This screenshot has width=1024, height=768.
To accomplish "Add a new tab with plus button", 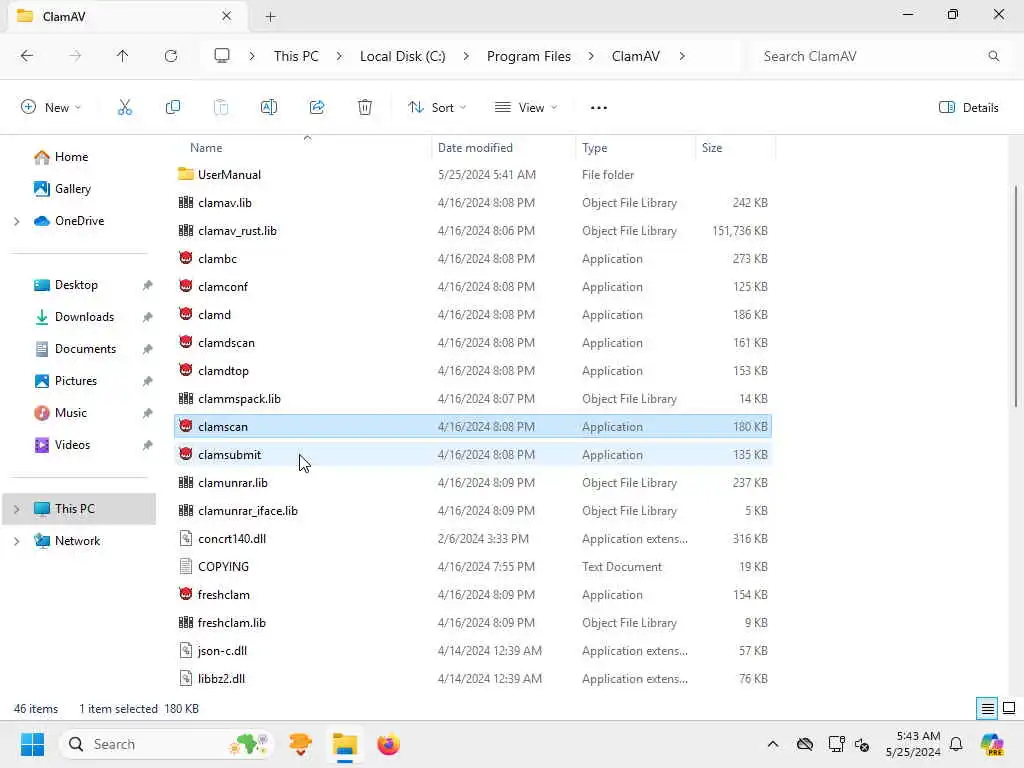I will pos(270,16).
